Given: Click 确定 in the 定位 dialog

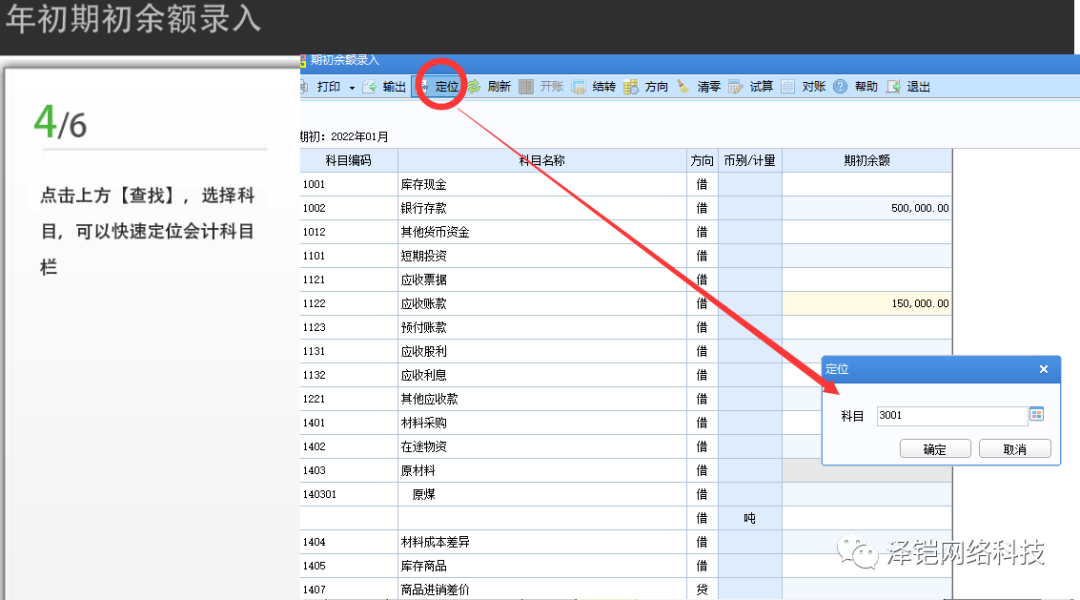Looking at the screenshot, I should pyautogui.click(x=935, y=449).
